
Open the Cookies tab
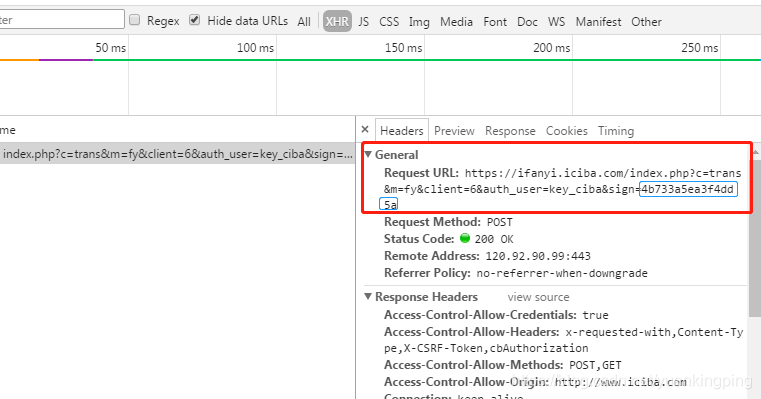(x=566, y=131)
